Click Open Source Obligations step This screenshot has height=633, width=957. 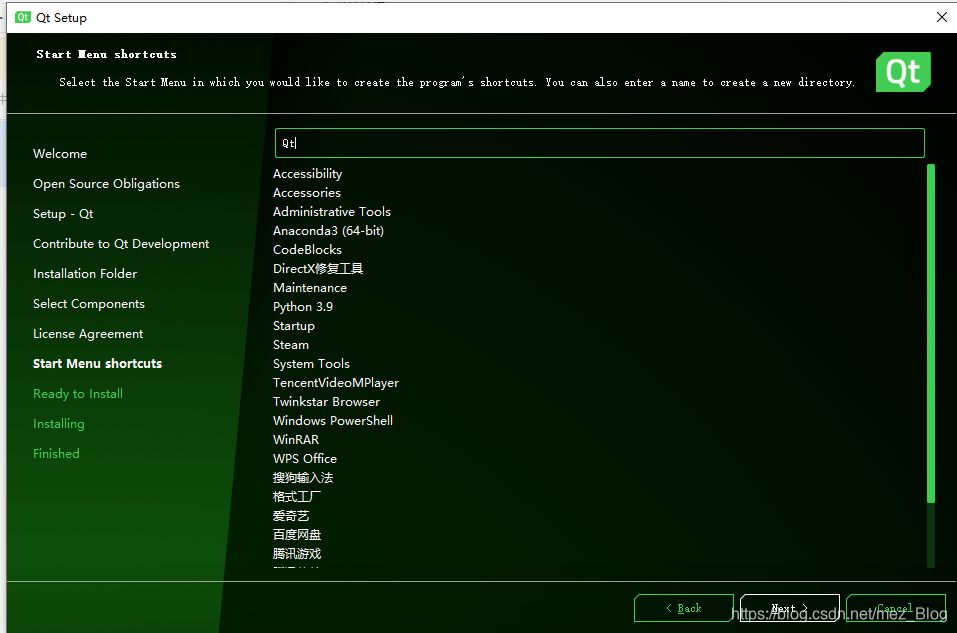[106, 184]
